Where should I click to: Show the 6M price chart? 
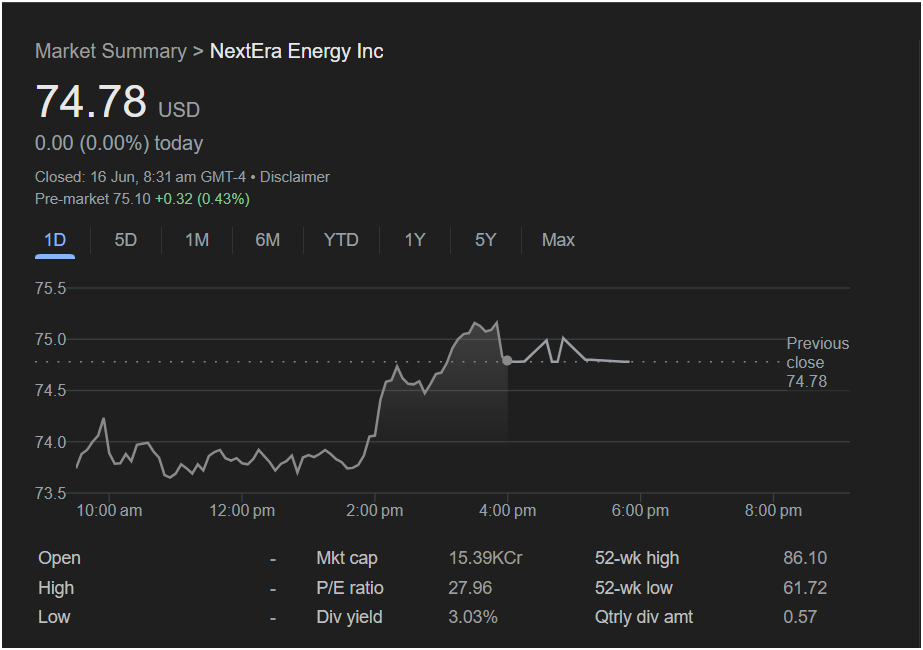267,240
